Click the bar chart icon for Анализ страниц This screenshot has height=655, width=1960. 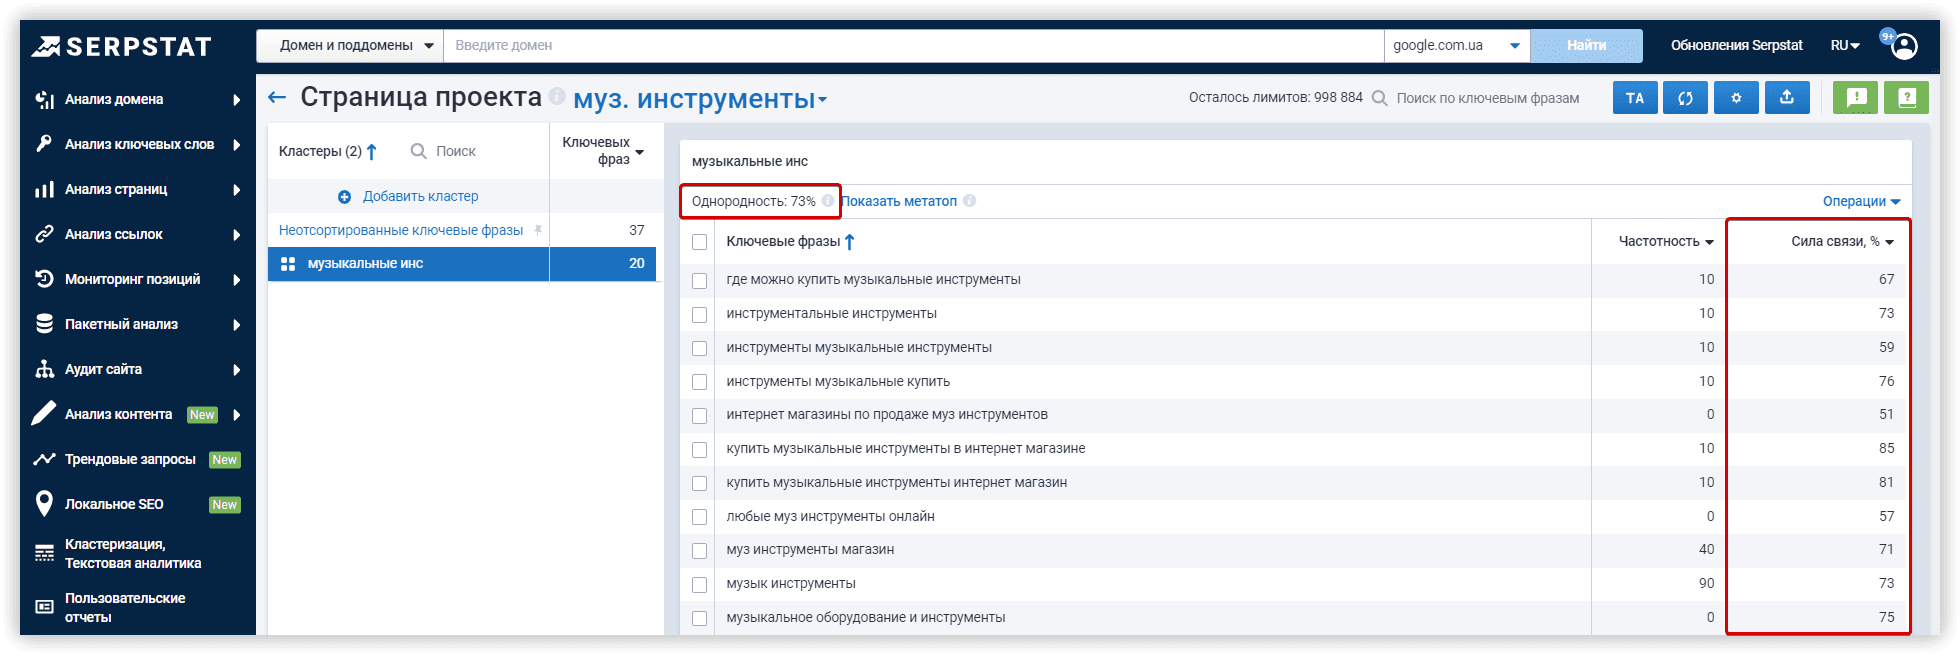44,189
